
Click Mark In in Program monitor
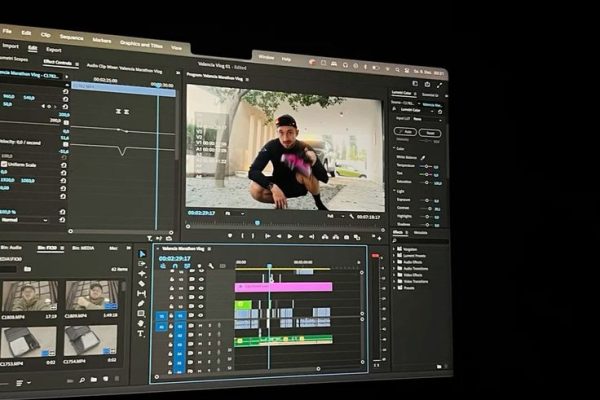click(242, 236)
